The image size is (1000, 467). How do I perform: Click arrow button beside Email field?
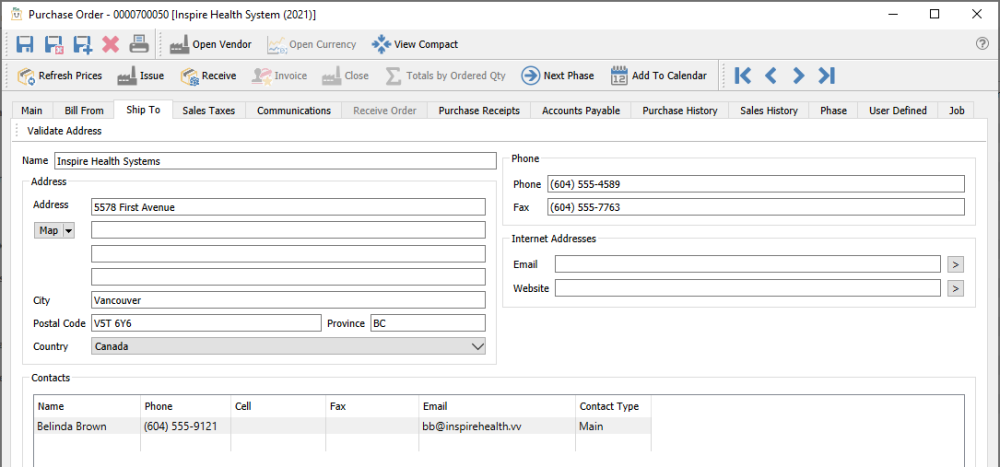955,265
